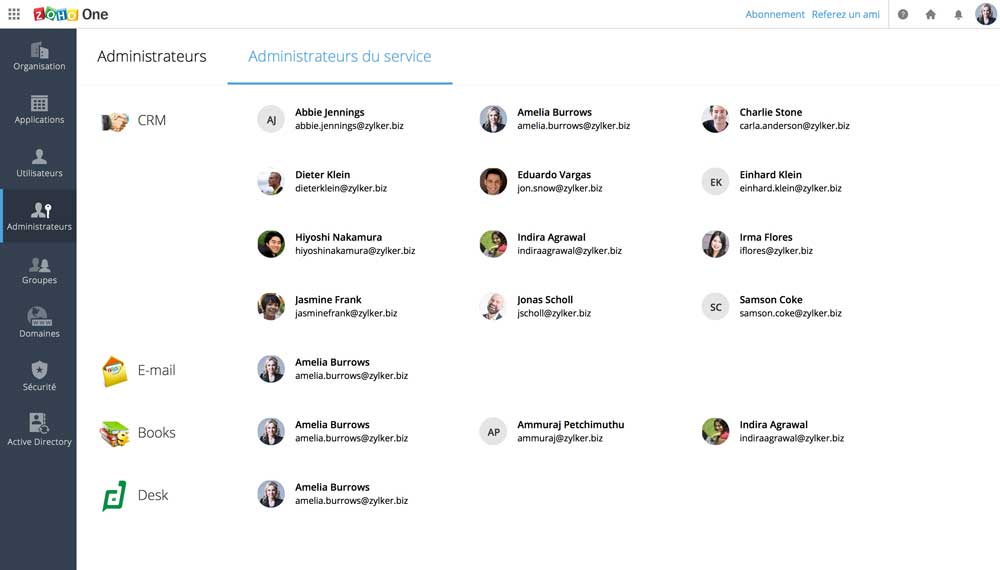
Task: Click the CRM service label
Action: tap(152, 121)
